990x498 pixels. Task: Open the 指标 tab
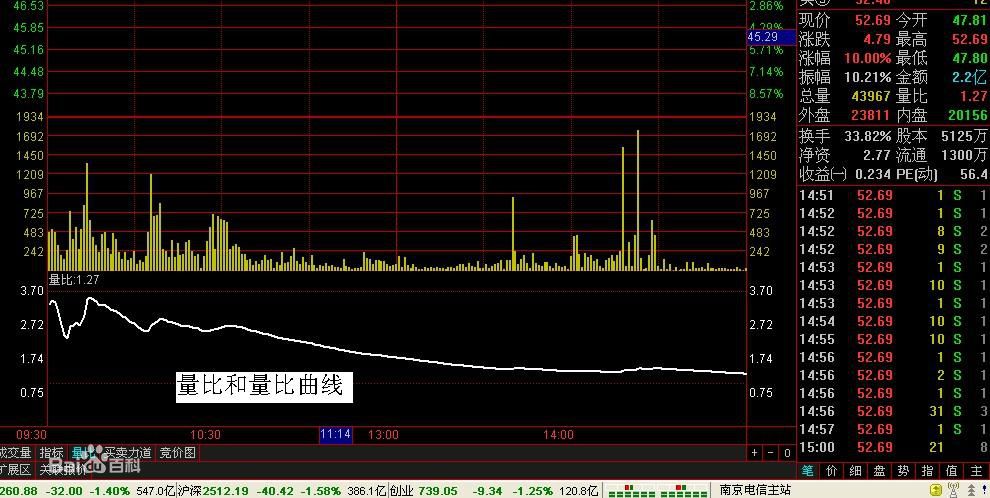click(51, 453)
